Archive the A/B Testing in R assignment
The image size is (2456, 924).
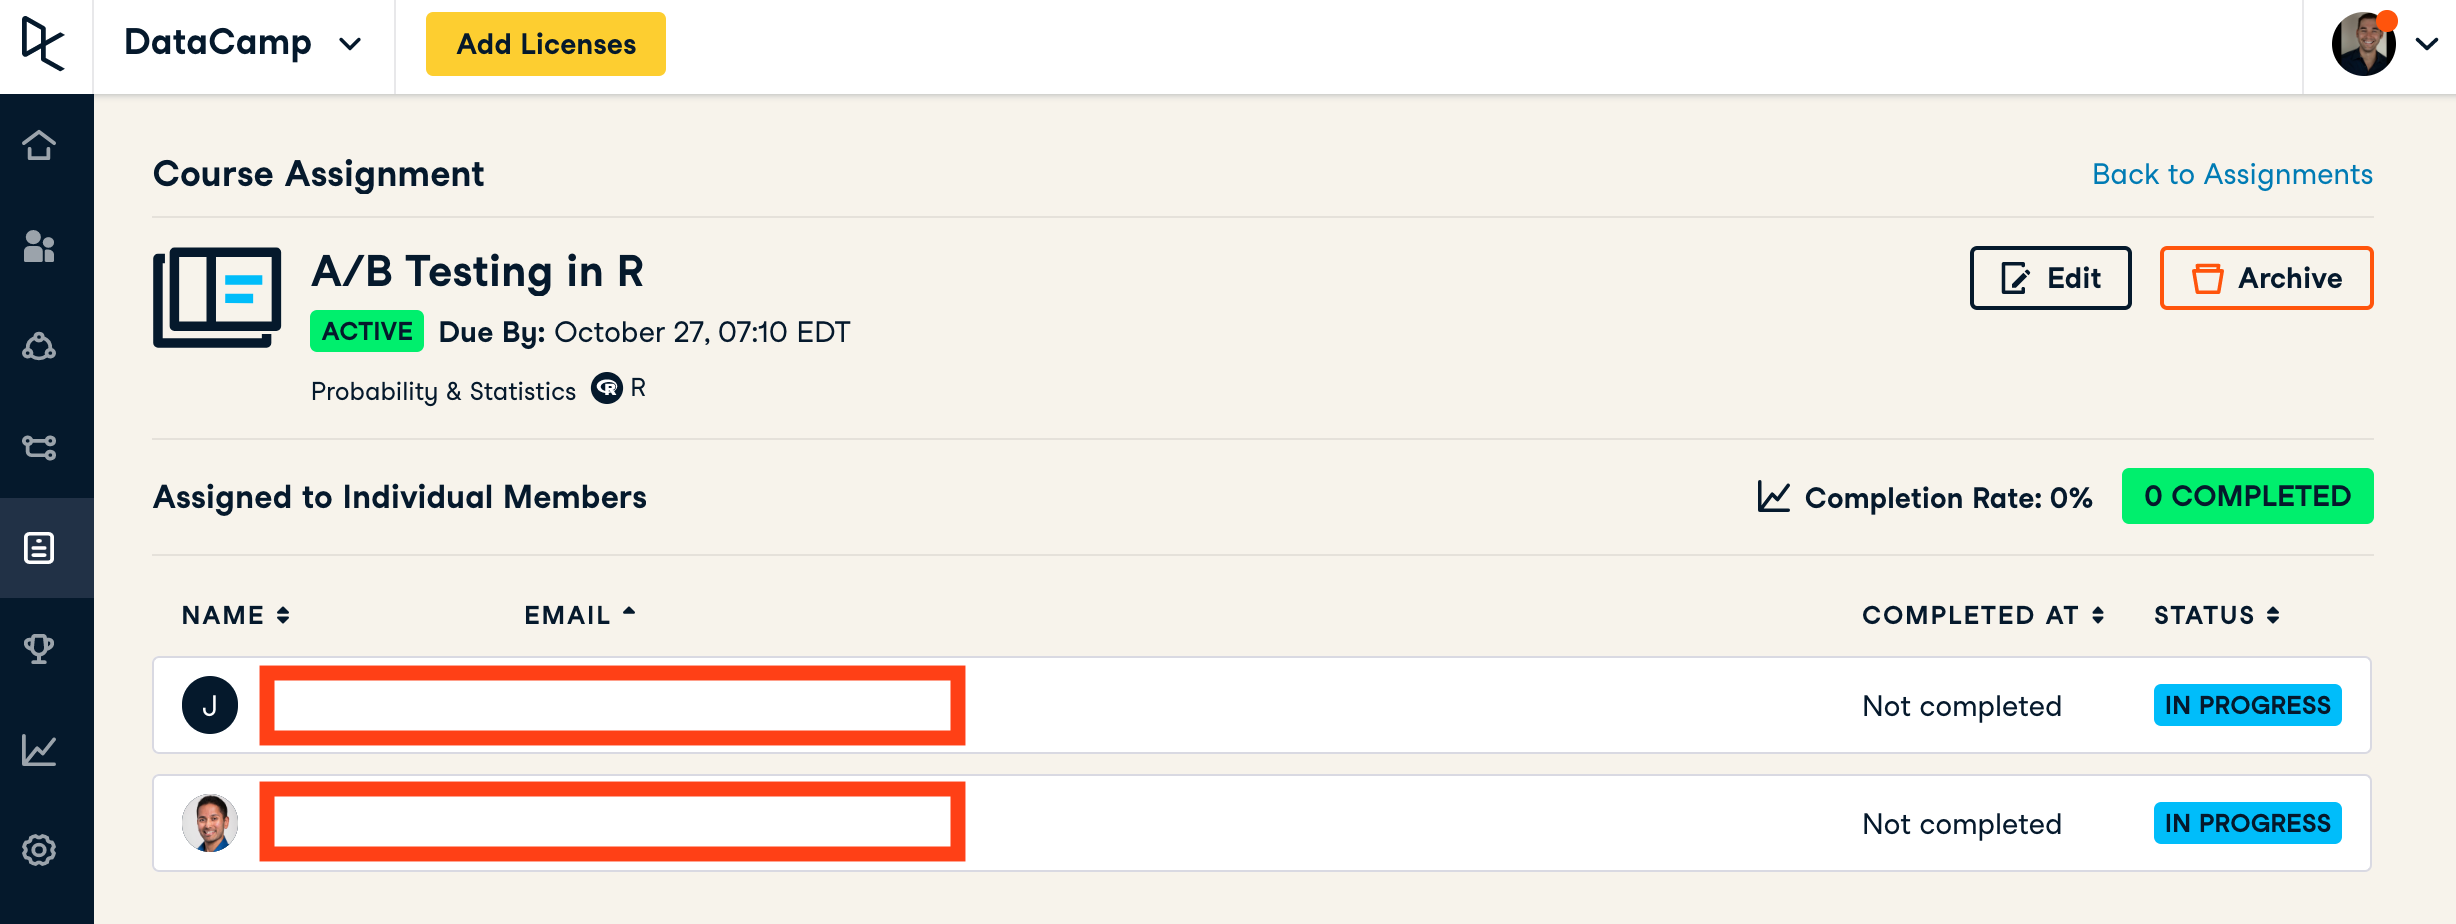point(2266,278)
